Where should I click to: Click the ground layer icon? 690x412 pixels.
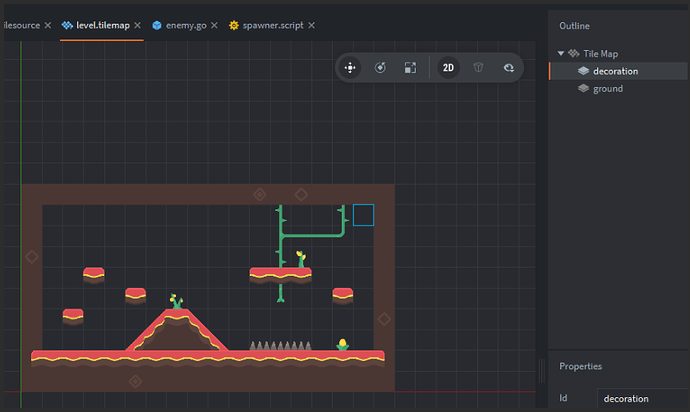click(x=584, y=88)
